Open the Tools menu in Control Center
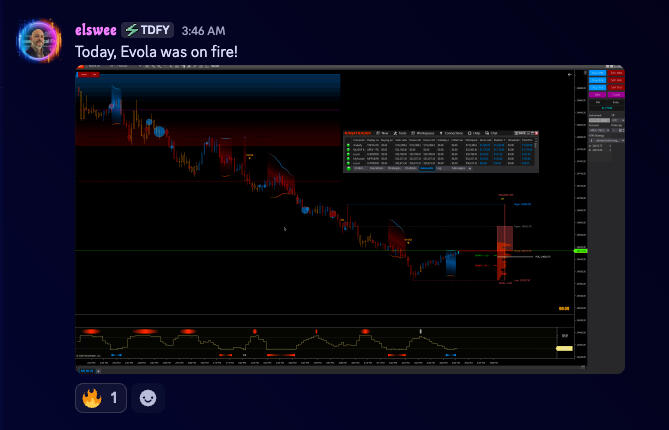669x430 pixels. pyautogui.click(x=401, y=132)
